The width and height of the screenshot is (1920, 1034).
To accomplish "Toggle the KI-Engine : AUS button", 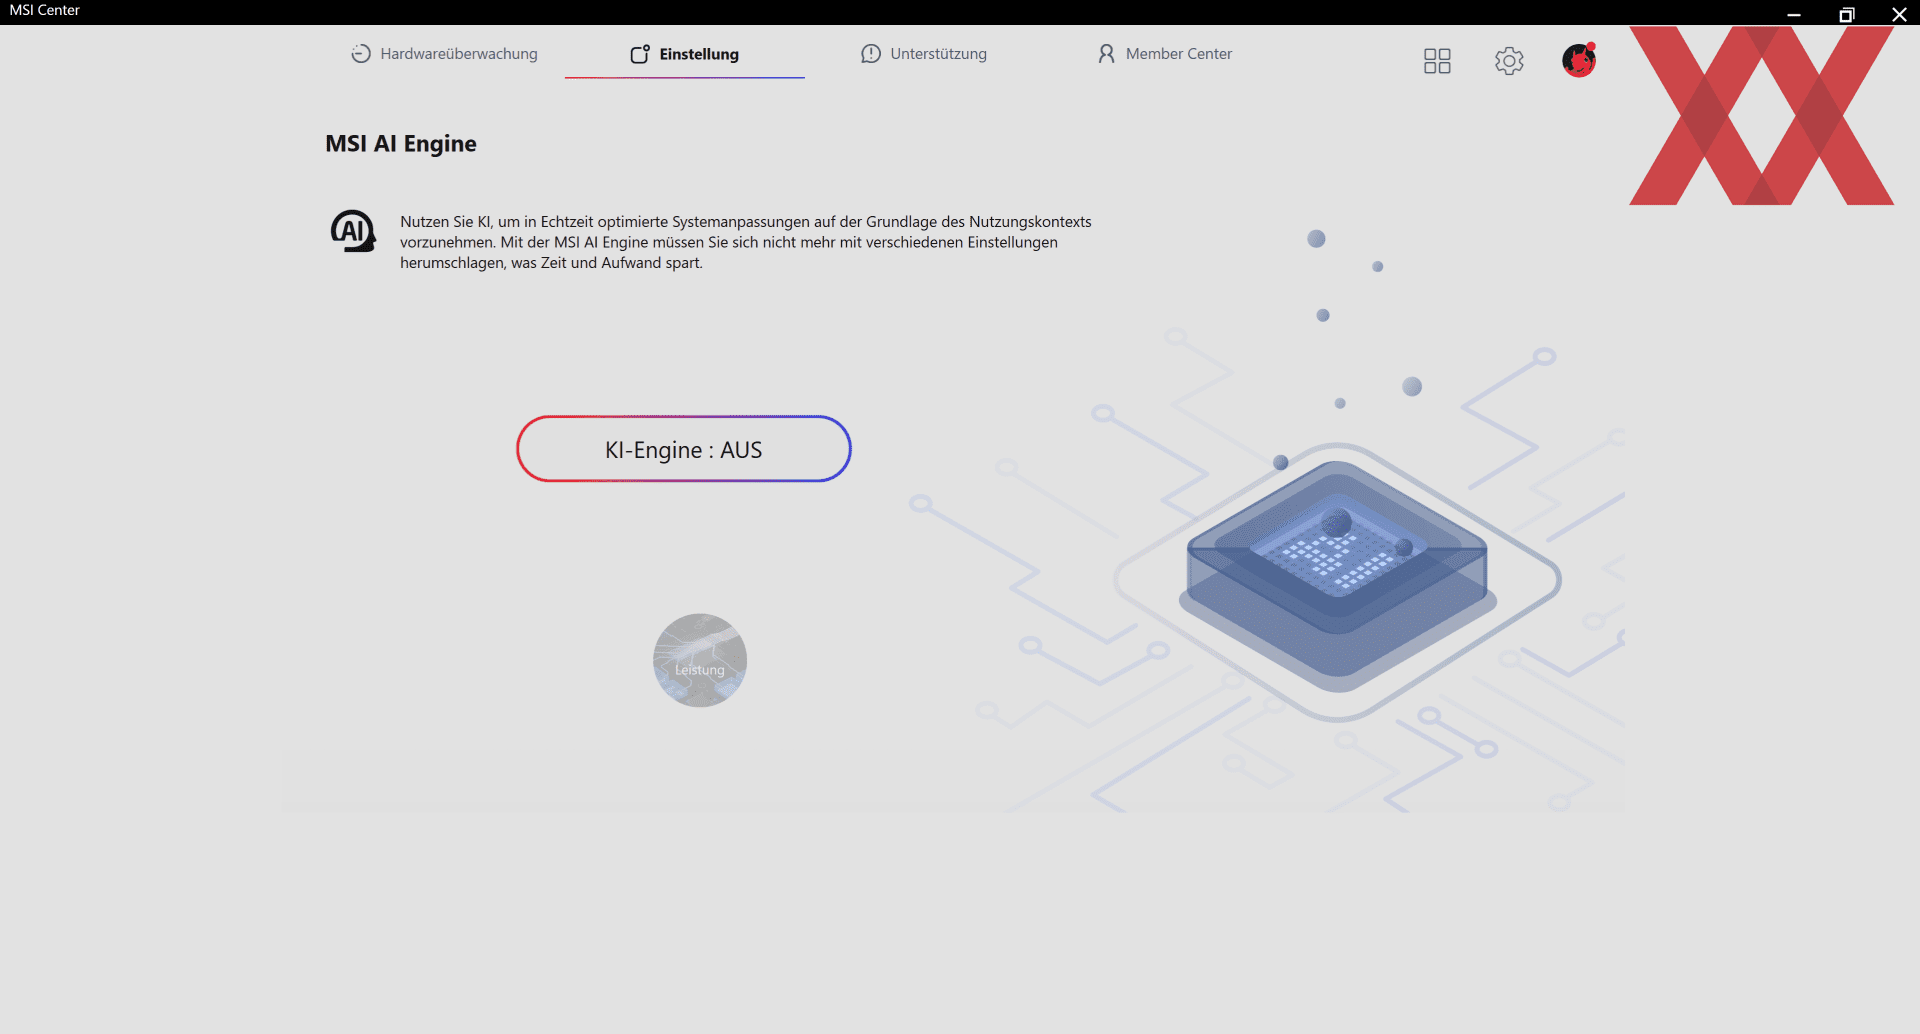I will pyautogui.click(x=684, y=449).
